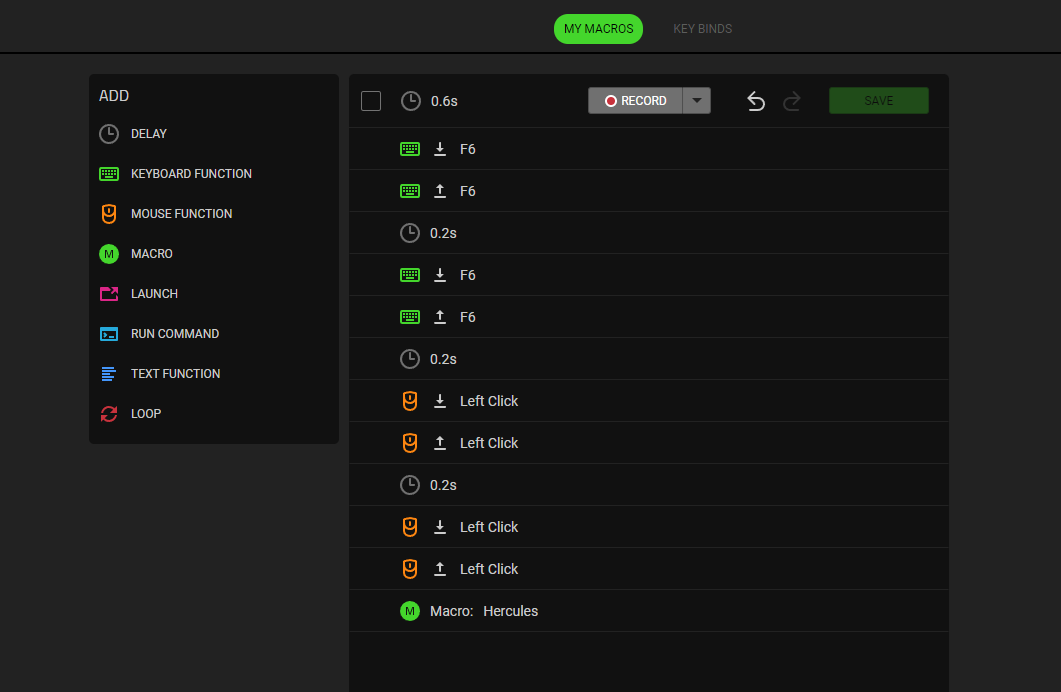Select the first Left Click release row
The image size is (1061, 692).
coord(648,443)
